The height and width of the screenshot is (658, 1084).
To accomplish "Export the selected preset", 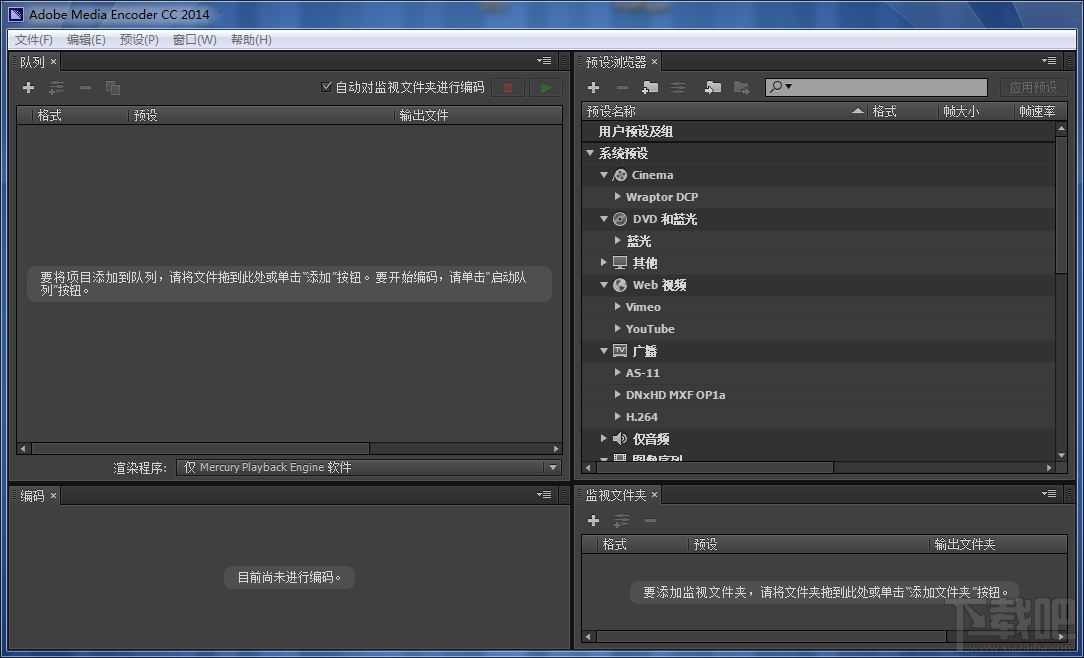I will click(741, 88).
